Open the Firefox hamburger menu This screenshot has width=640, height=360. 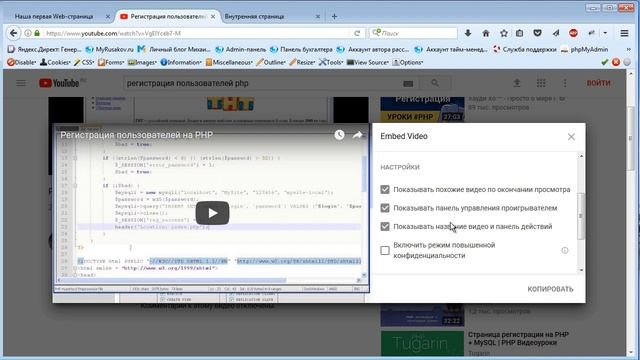[624, 33]
